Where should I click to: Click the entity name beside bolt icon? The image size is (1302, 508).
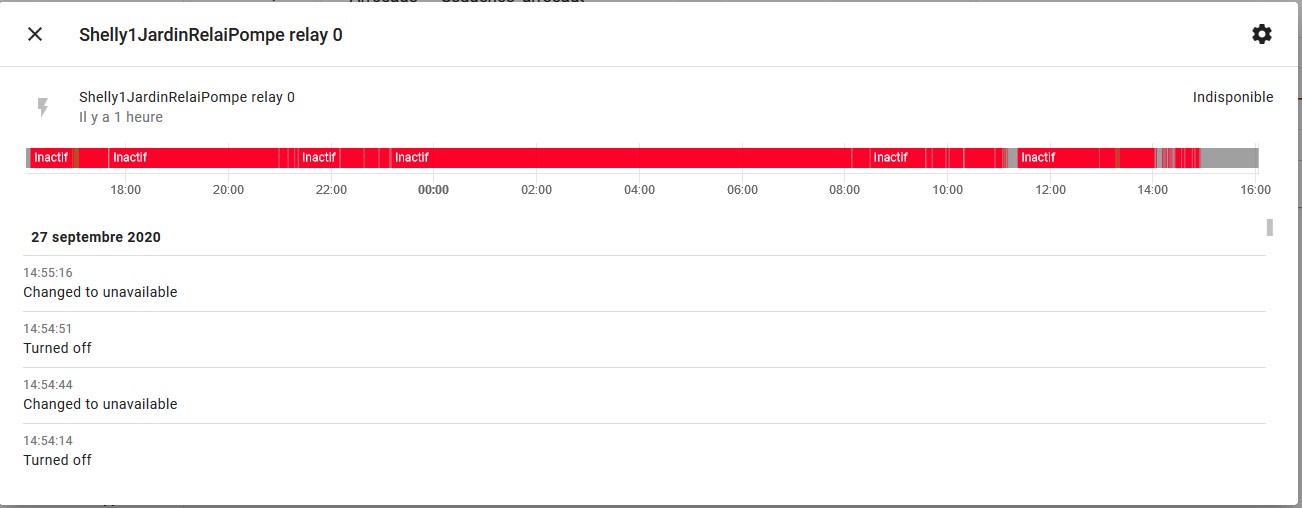pos(187,97)
